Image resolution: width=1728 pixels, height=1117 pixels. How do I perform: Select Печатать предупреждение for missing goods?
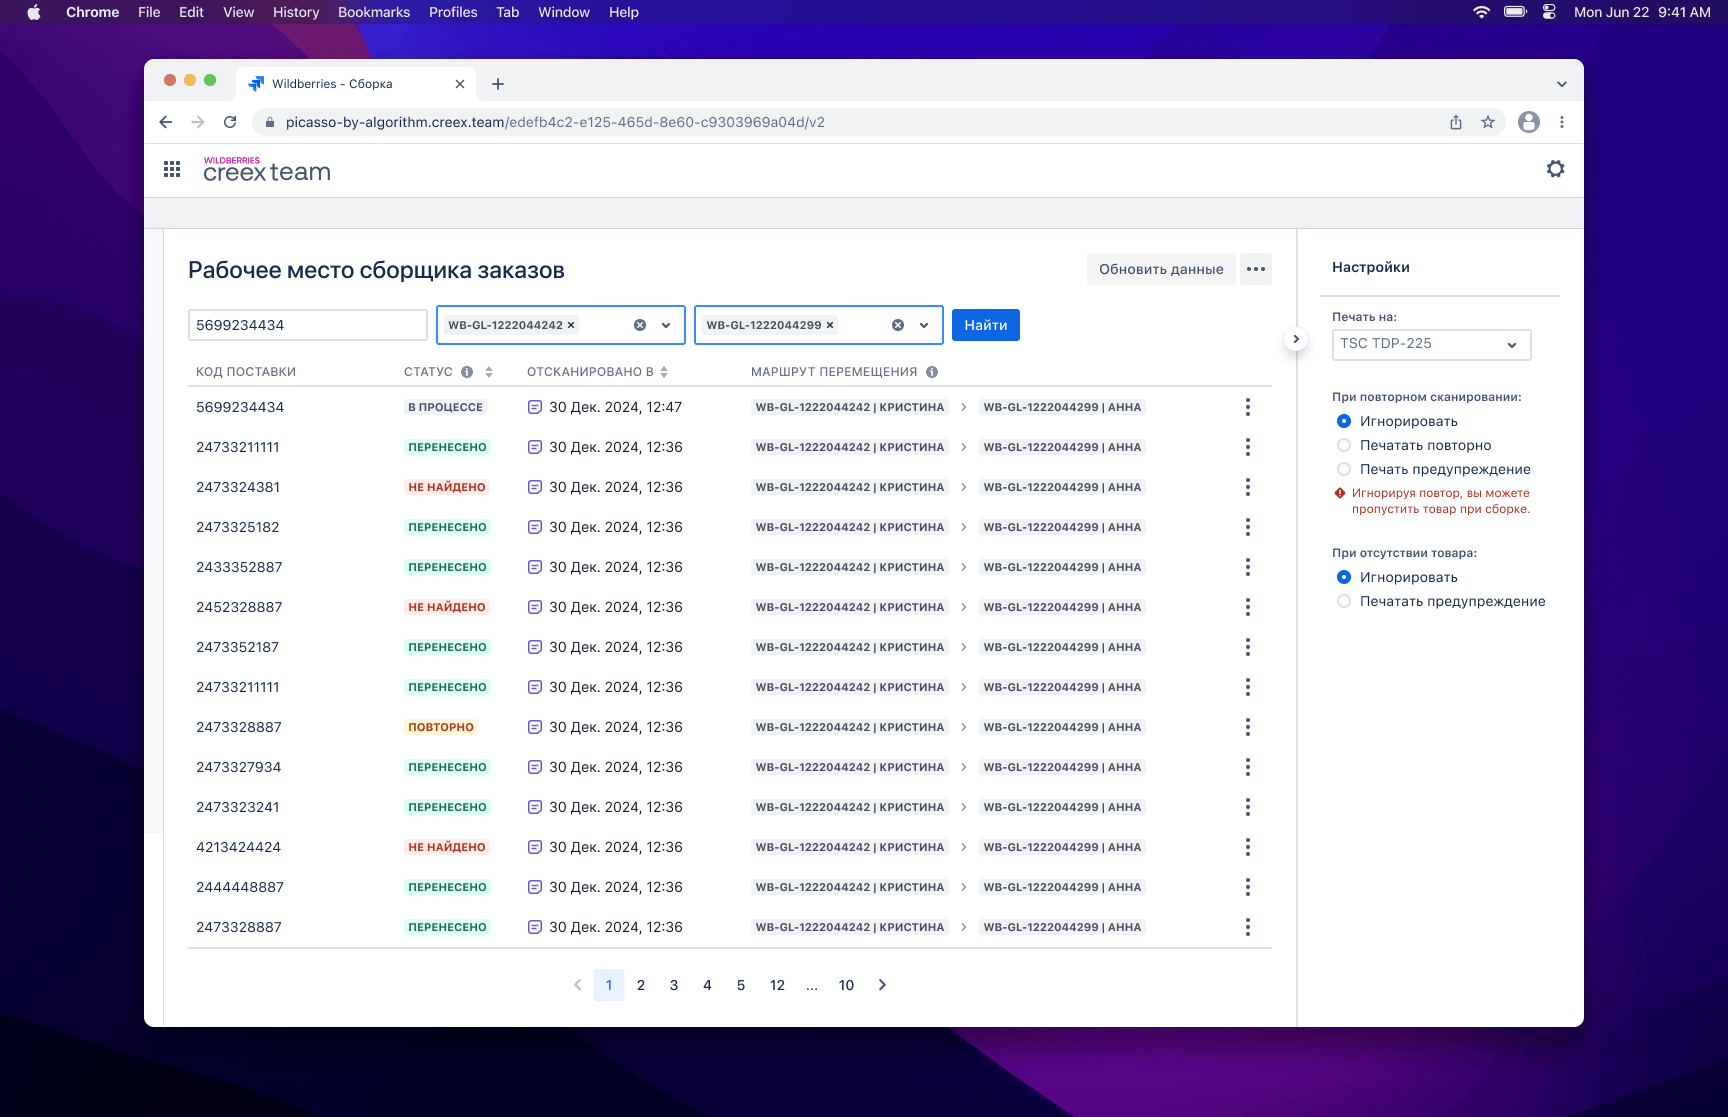click(x=1344, y=601)
